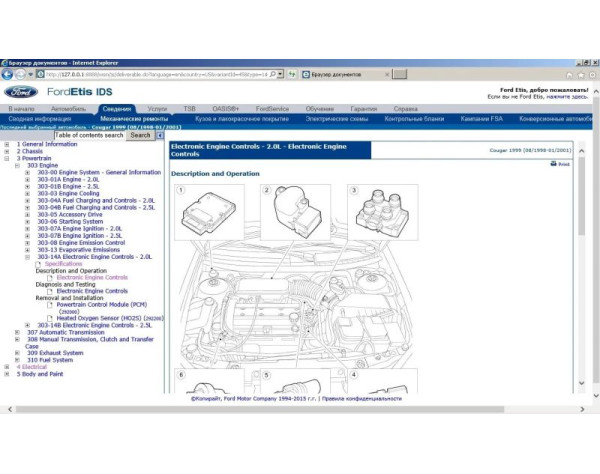Click component thumbnail number 1 in diagram
Viewport: 600px width, 474px height.
[x=206, y=212]
